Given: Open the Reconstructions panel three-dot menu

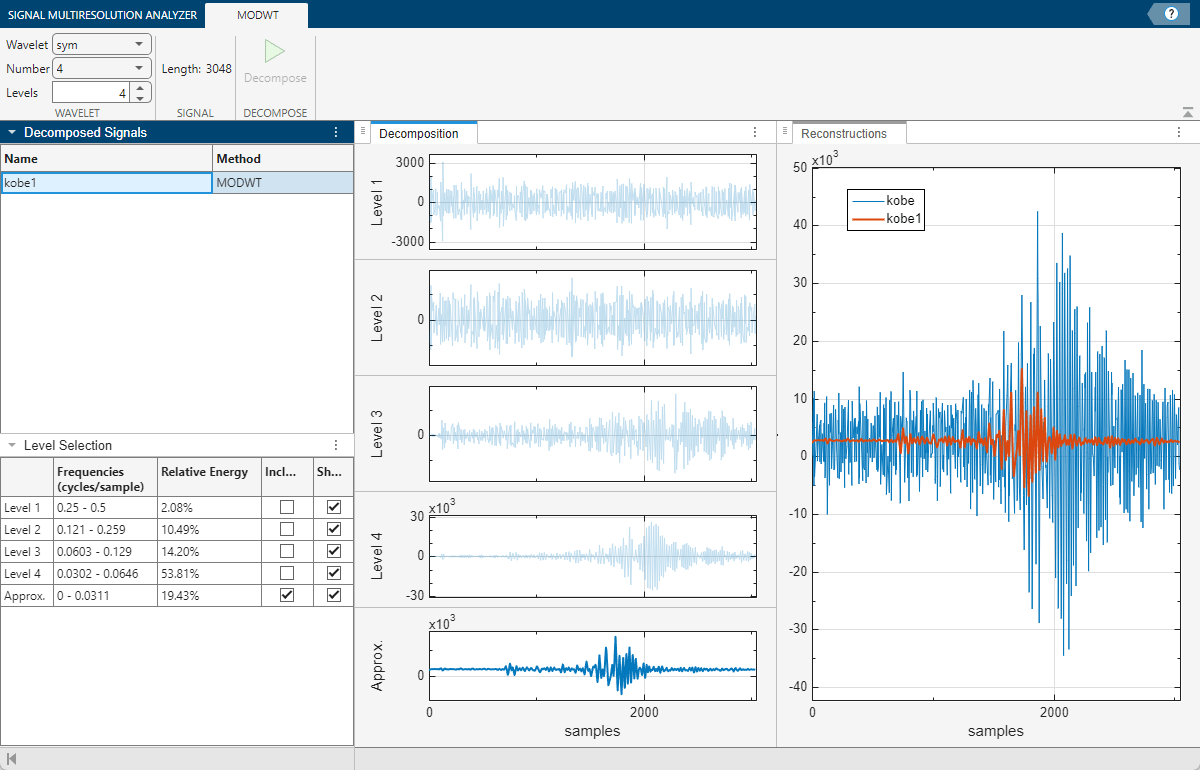Looking at the screenshot, I should click(1181, 132).
